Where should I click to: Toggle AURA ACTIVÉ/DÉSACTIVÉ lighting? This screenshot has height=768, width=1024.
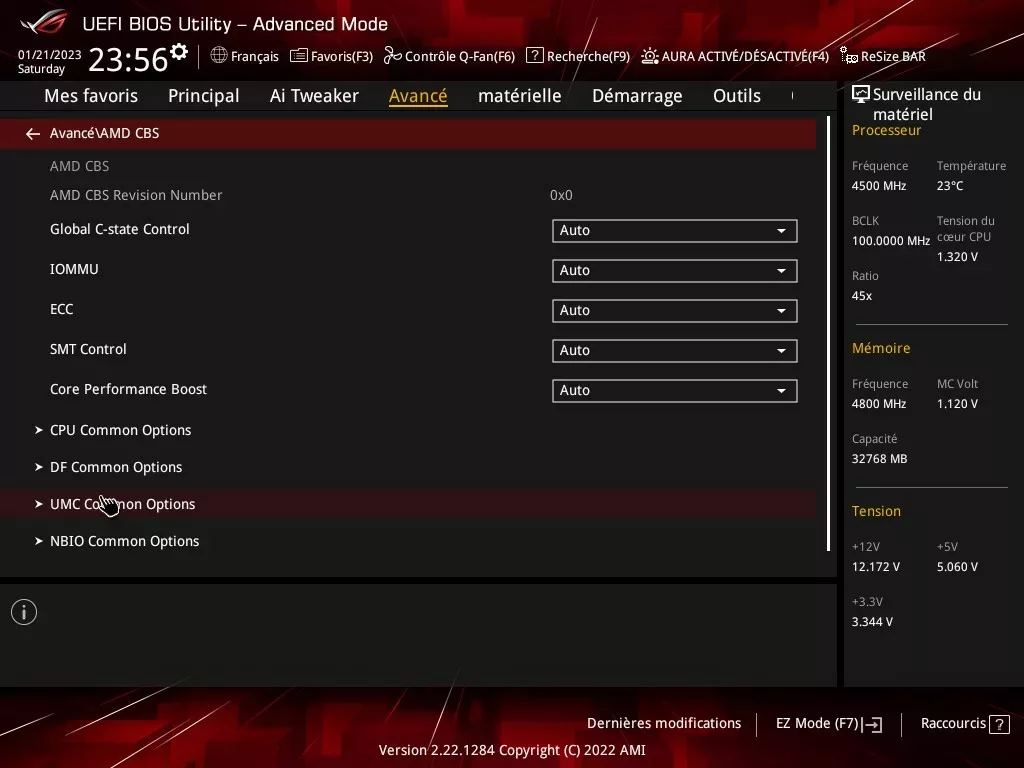click(x=734, y=56)
